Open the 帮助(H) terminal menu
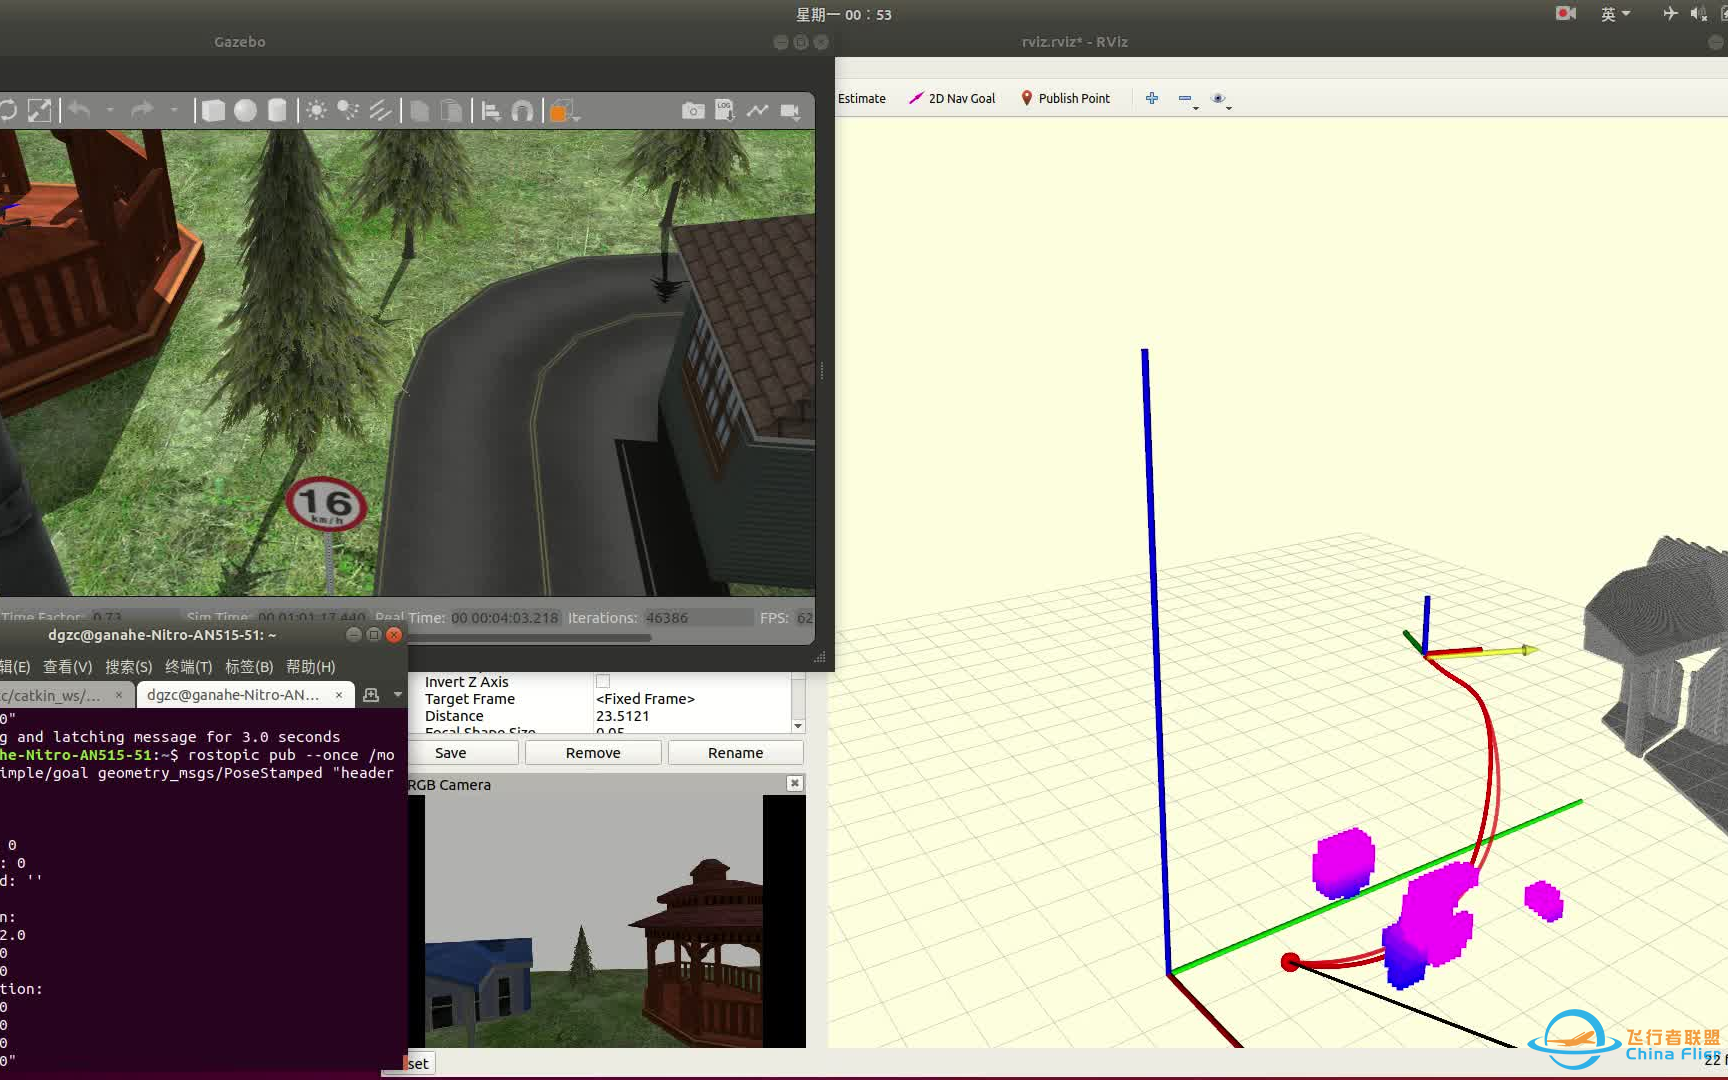The height and width of the screenshot is (1080, 1728). point(311,666)
